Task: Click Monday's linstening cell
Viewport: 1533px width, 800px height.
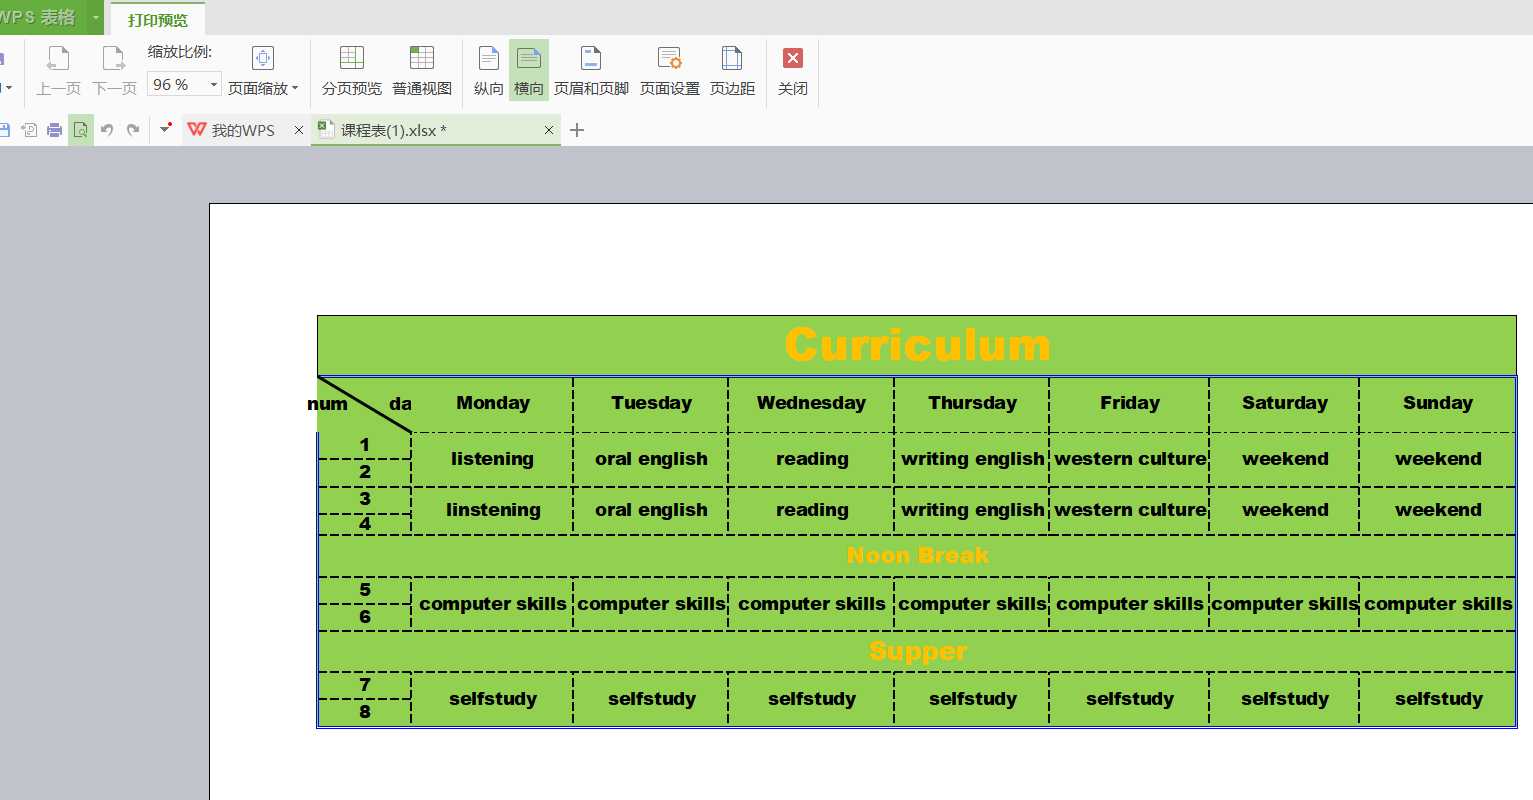Action: (493, 511)
